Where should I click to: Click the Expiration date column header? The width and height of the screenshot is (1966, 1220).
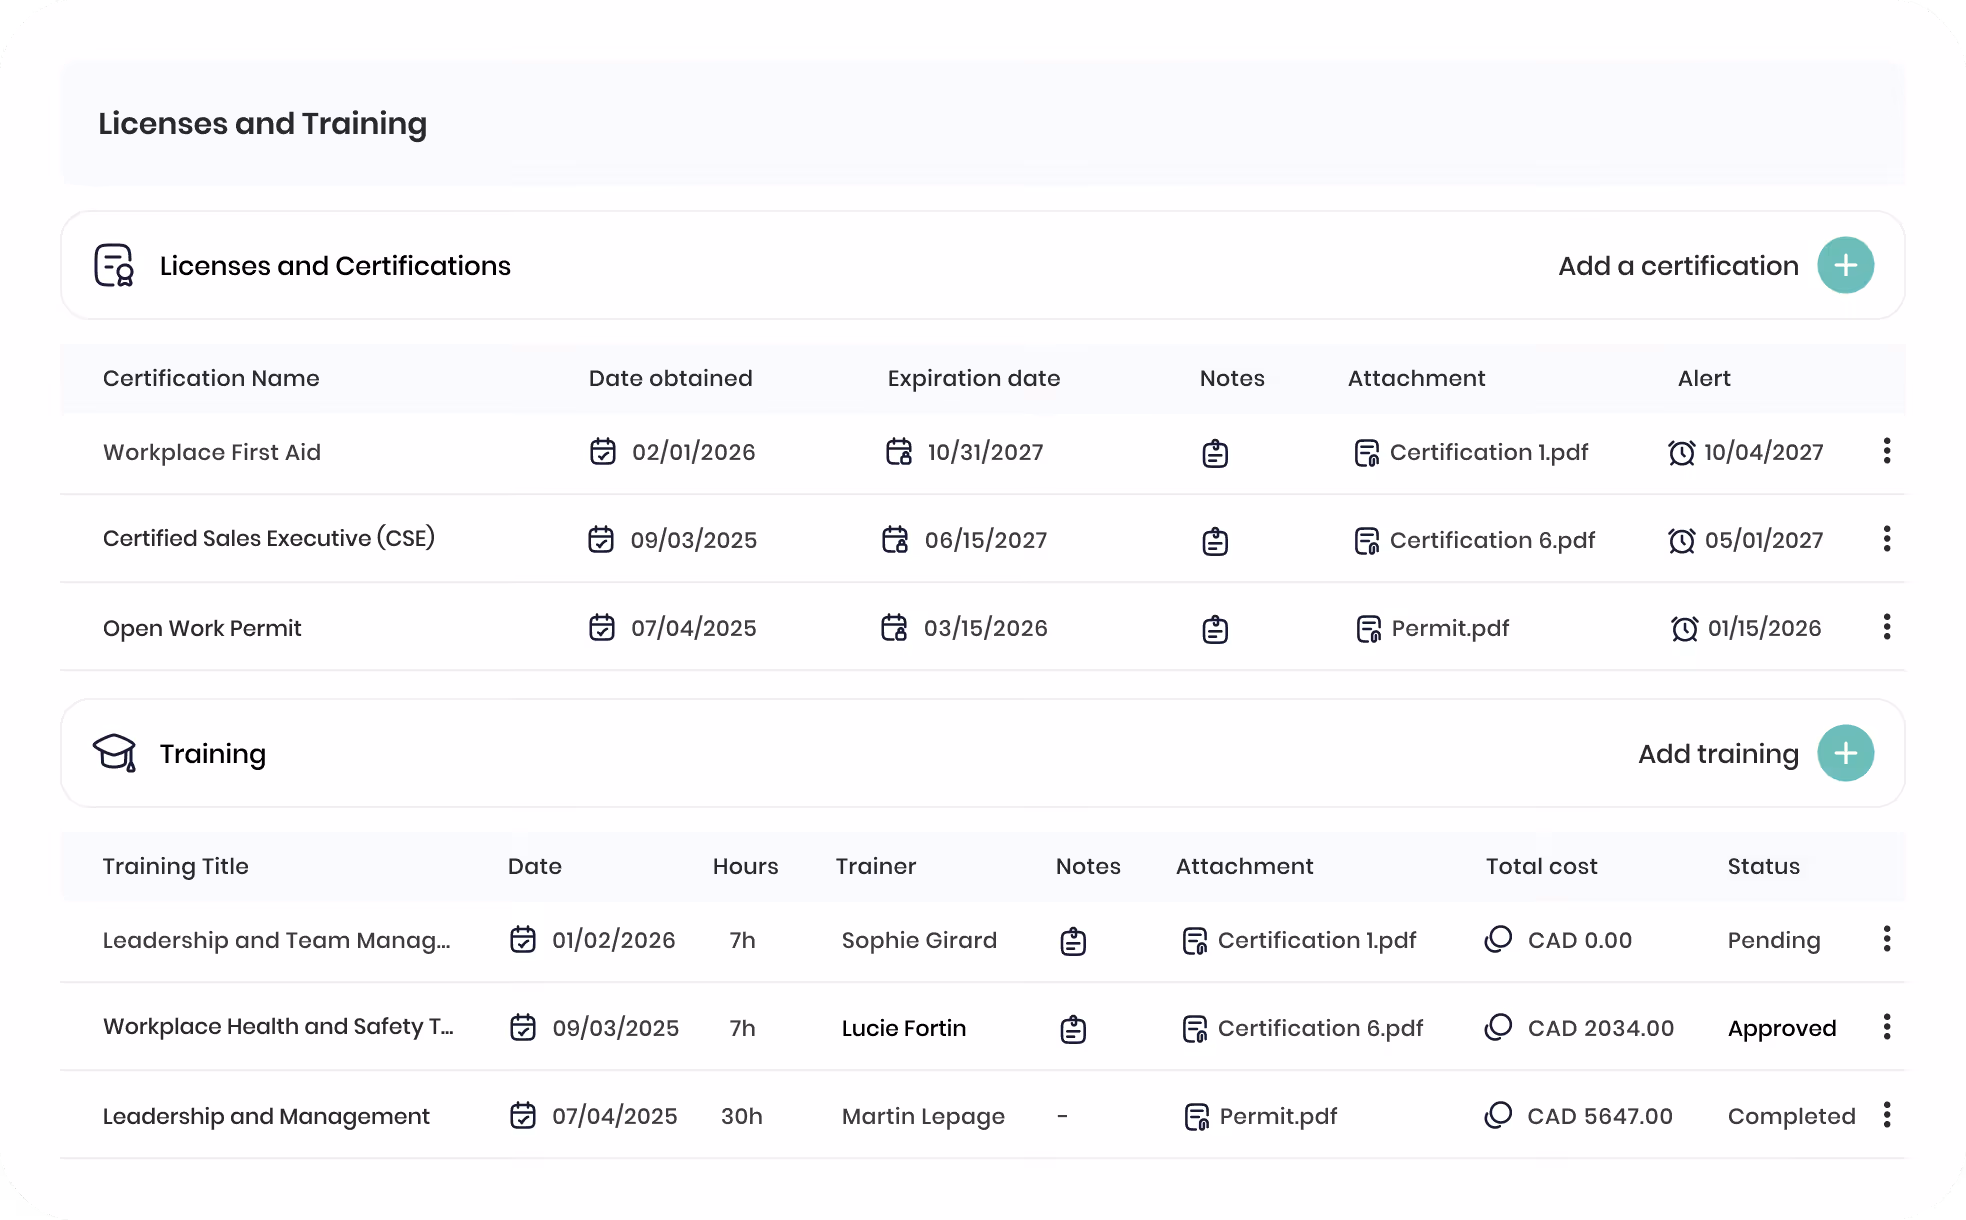(x=974, y=378)
